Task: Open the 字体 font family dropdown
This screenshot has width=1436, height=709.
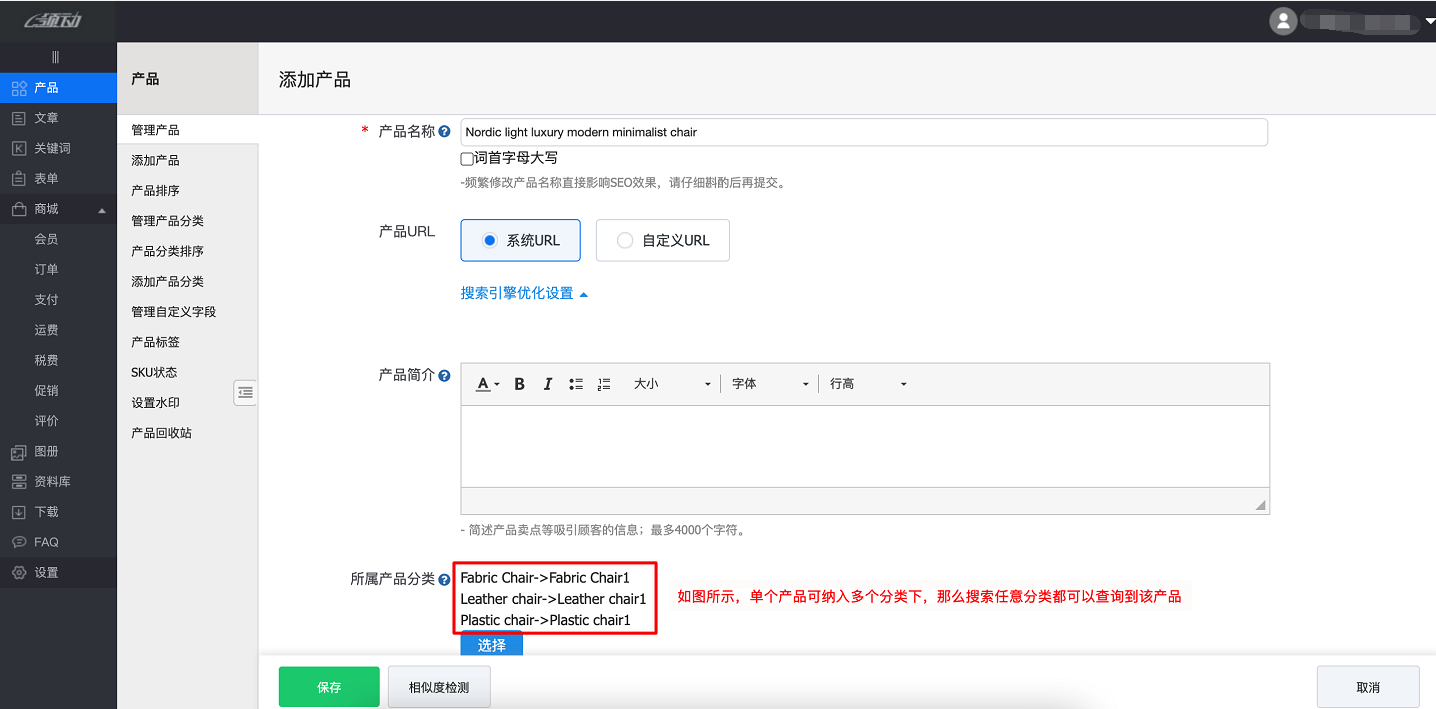Action: tap(769, 384)
